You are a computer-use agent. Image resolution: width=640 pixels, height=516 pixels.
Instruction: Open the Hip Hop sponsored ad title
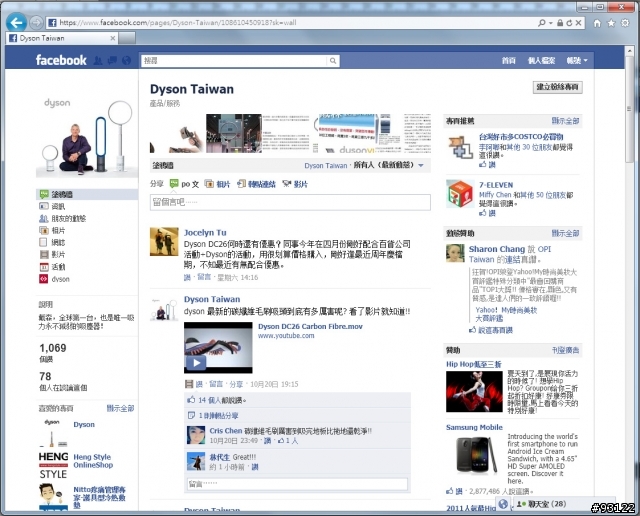pos(474,364)
